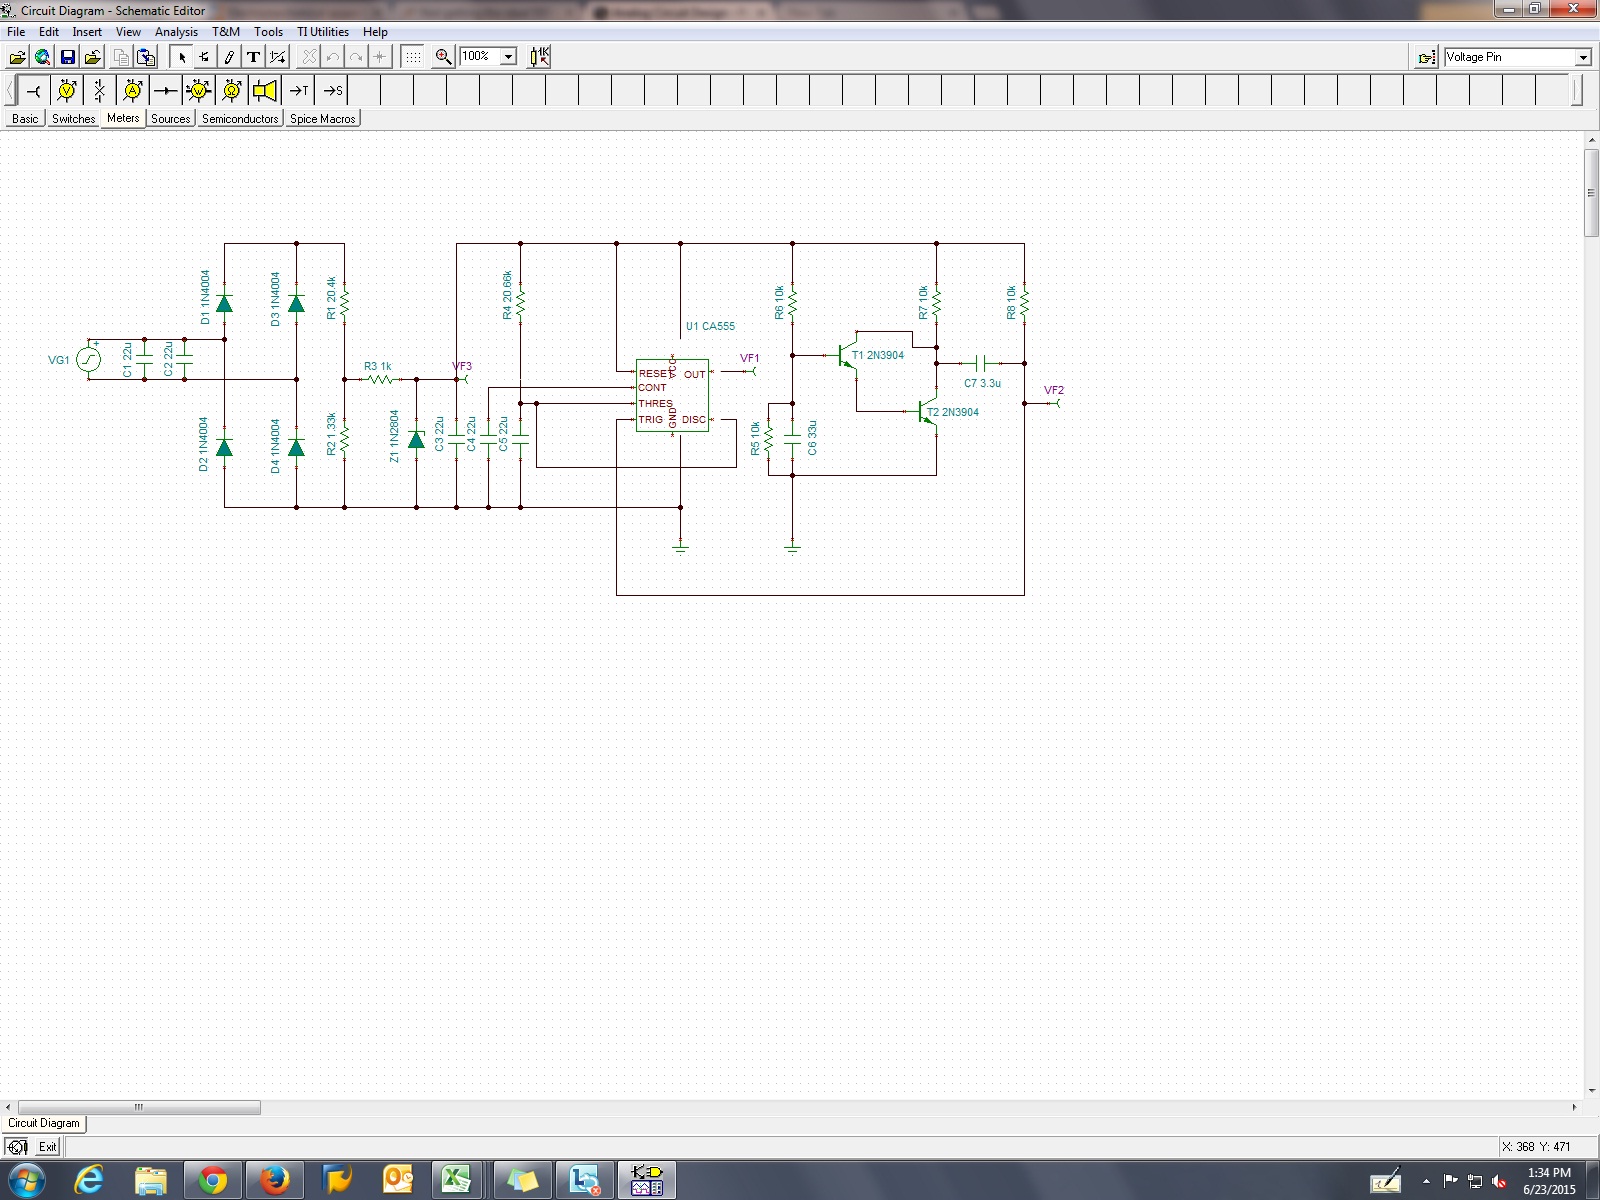Image resolution: width=1600 pixels, height=1200 pixels.
Task: Click the Exit button in status bar
Action: point(48,1147)
